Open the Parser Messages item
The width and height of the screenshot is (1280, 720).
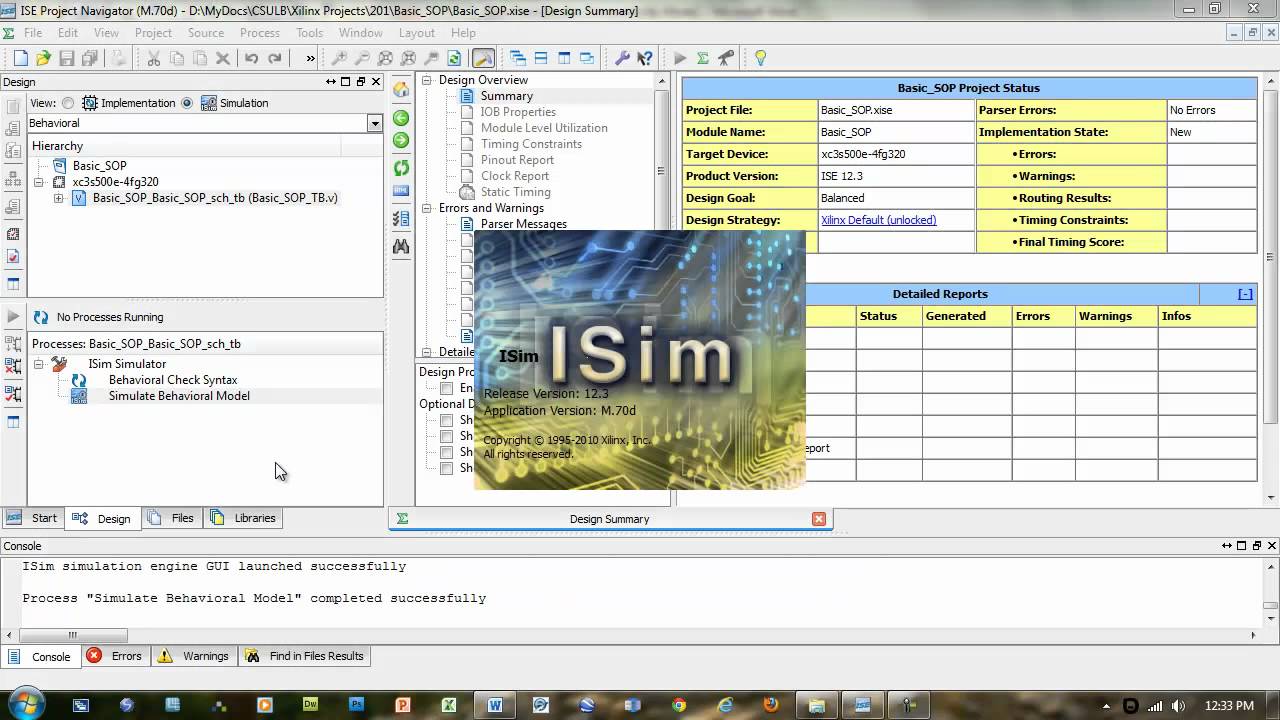[523, 224]
